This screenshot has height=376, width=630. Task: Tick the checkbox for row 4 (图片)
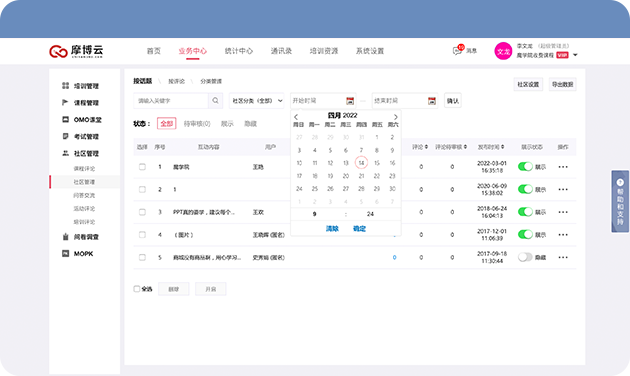pos(142,235)
